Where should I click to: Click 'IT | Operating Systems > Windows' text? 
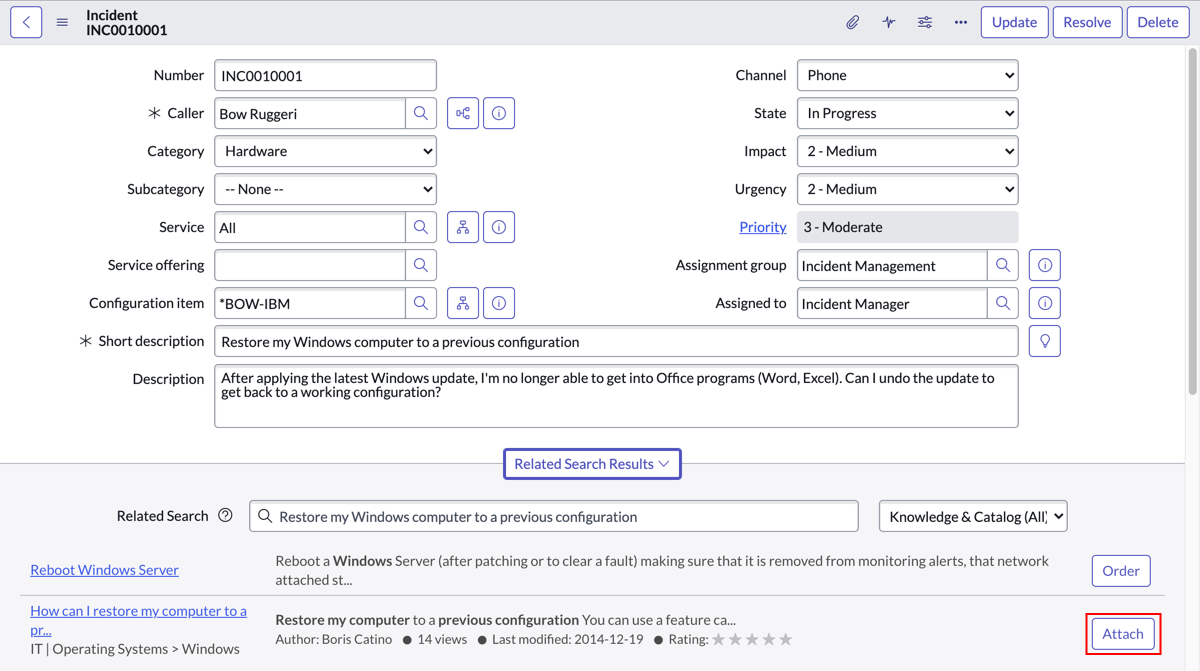(x=135, y=648)
